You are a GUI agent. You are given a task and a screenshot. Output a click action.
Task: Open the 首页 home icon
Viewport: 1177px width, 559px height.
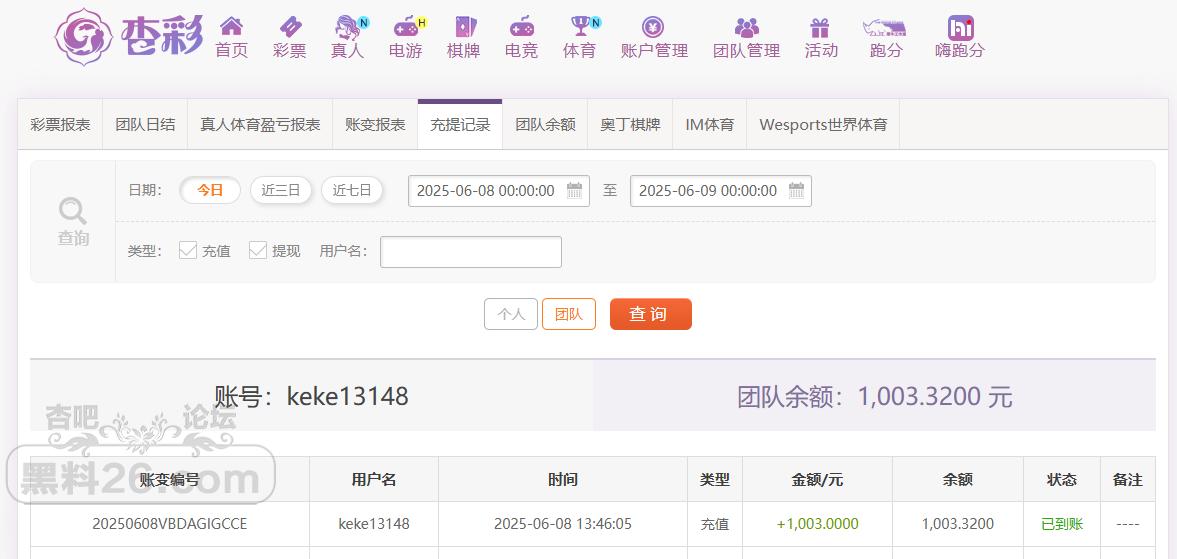[231, 27]
